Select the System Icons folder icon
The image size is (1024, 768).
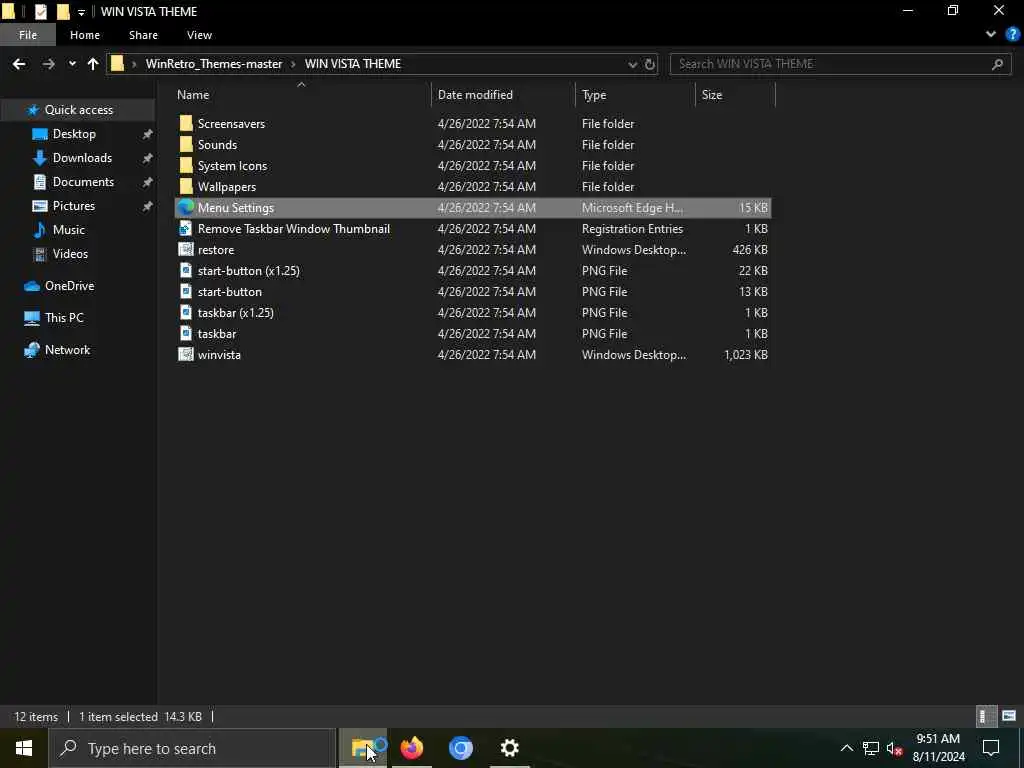point(186,165)
